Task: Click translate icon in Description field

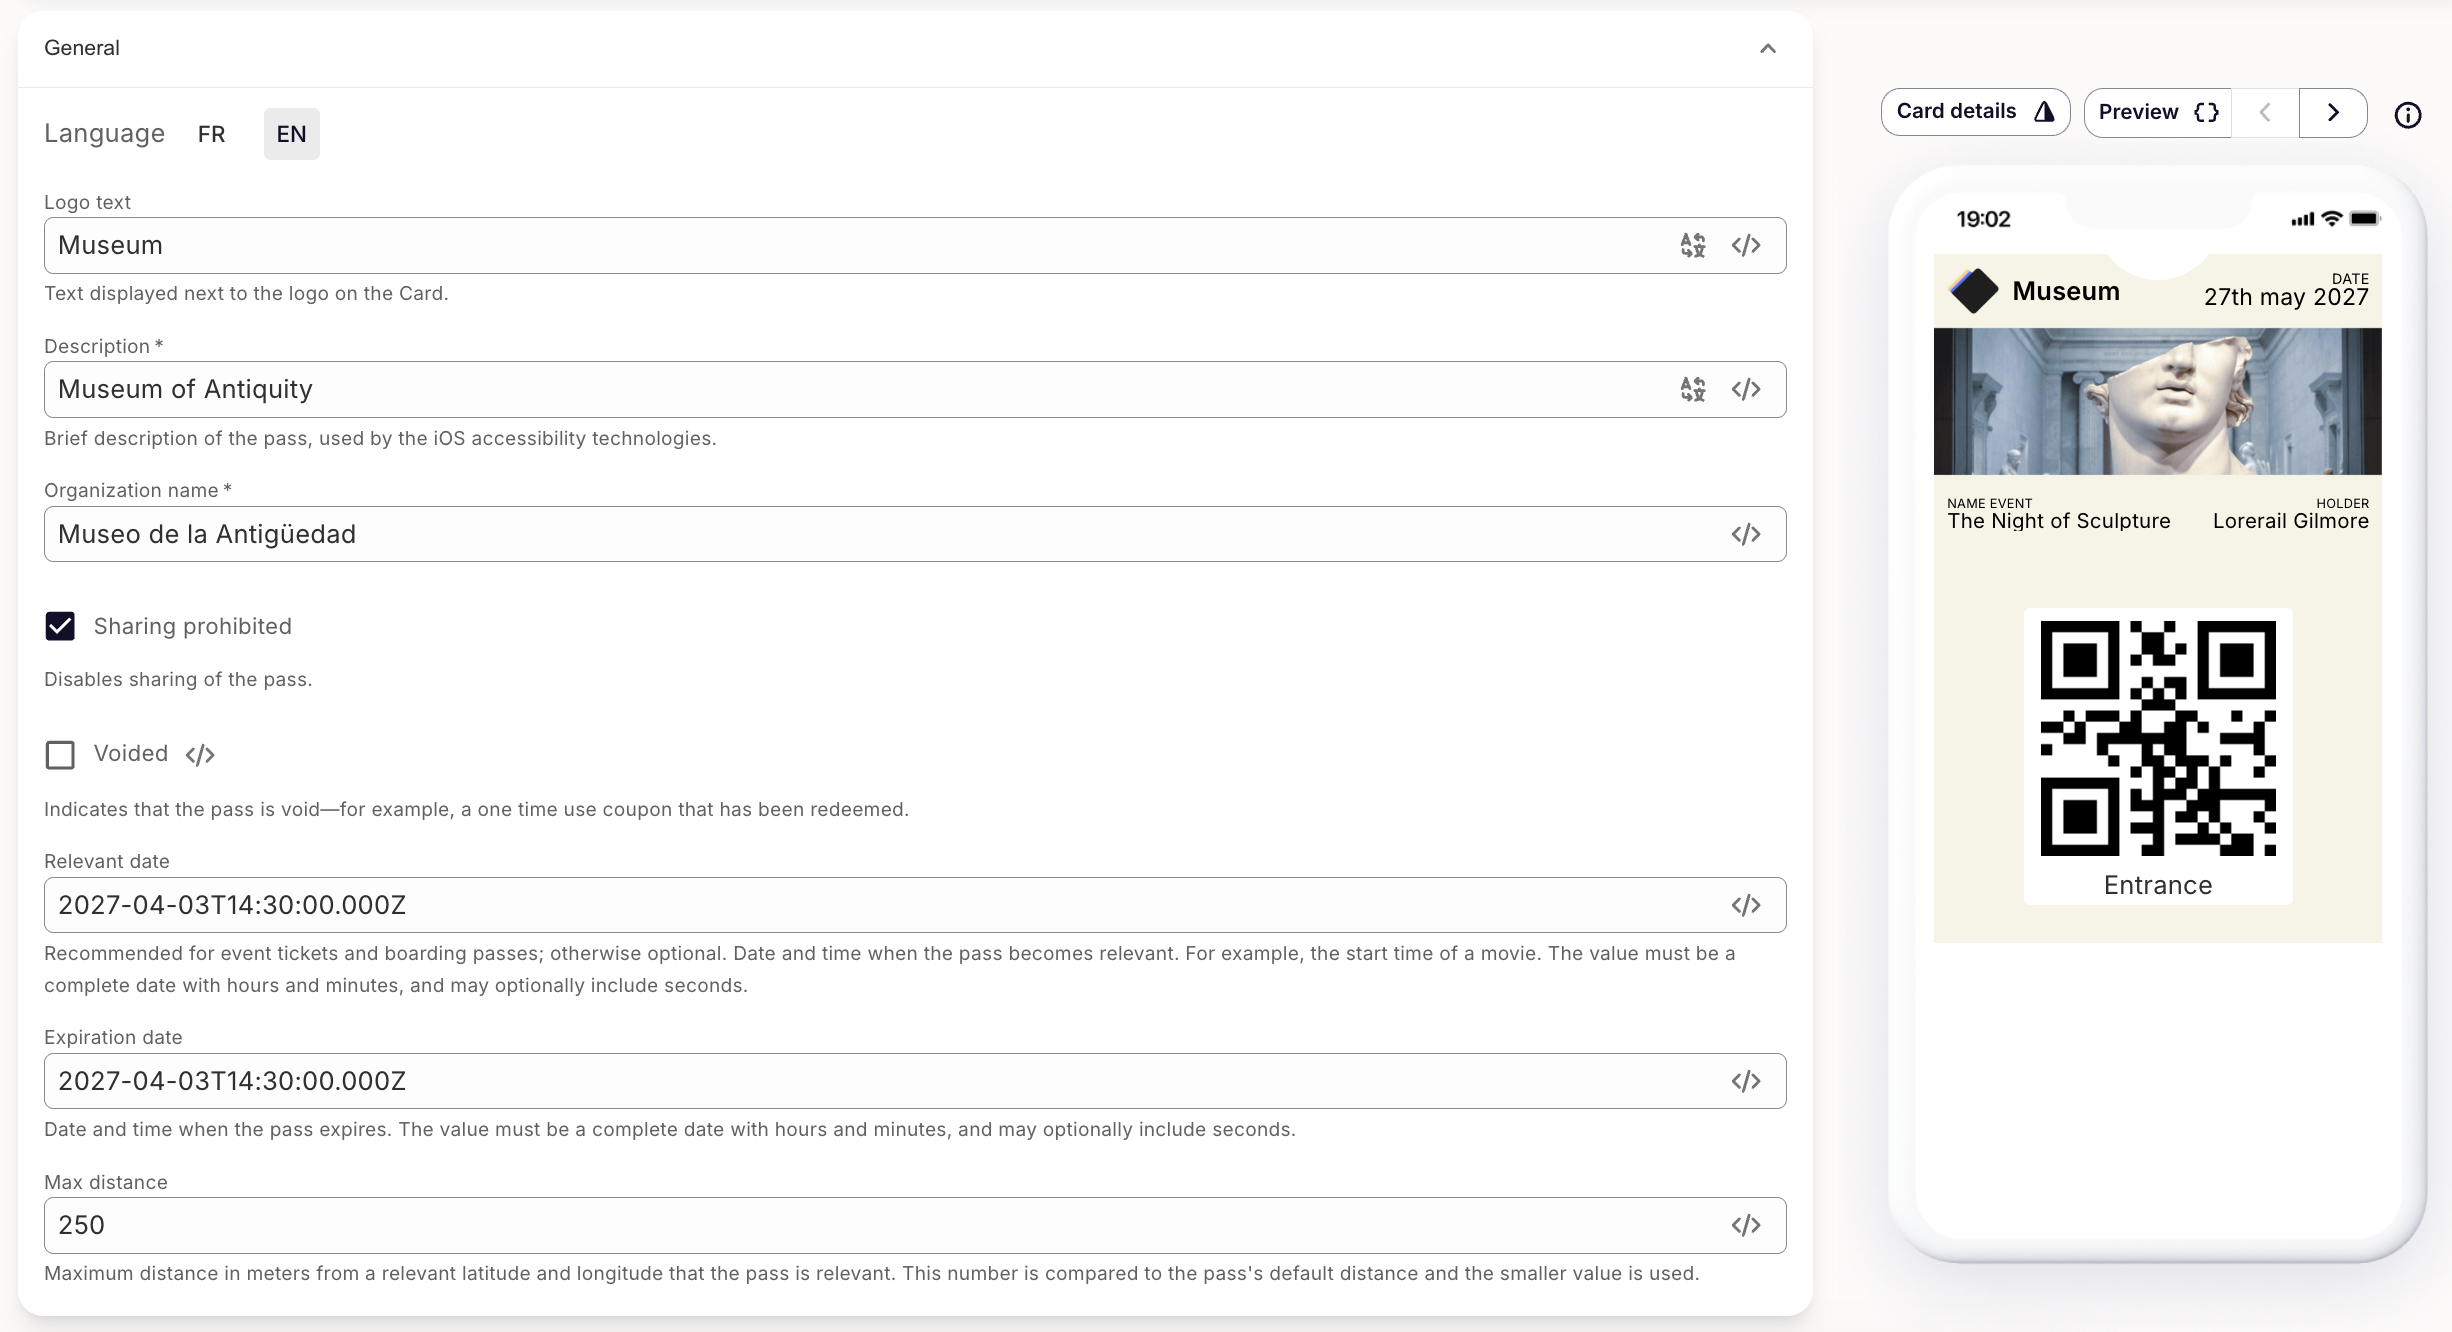Action: point(1692,389)
